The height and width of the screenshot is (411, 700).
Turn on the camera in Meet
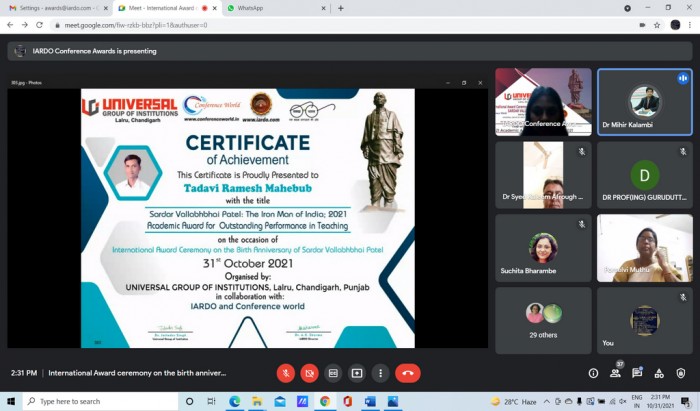pyautogui.click(x=309, y=373)
